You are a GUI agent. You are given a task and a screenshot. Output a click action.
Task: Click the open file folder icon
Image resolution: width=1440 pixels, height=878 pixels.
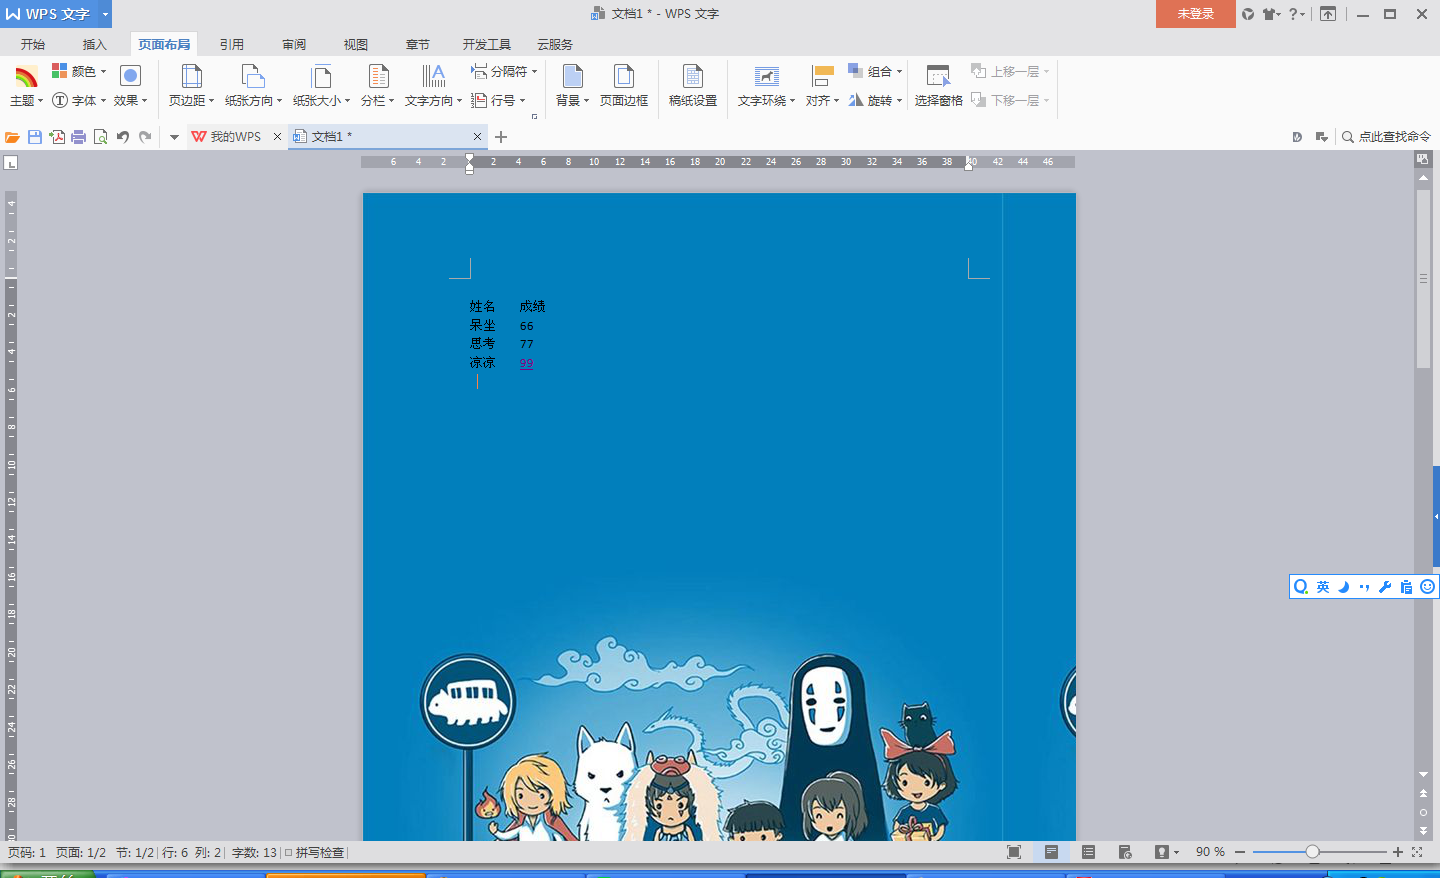click(12, 137)
